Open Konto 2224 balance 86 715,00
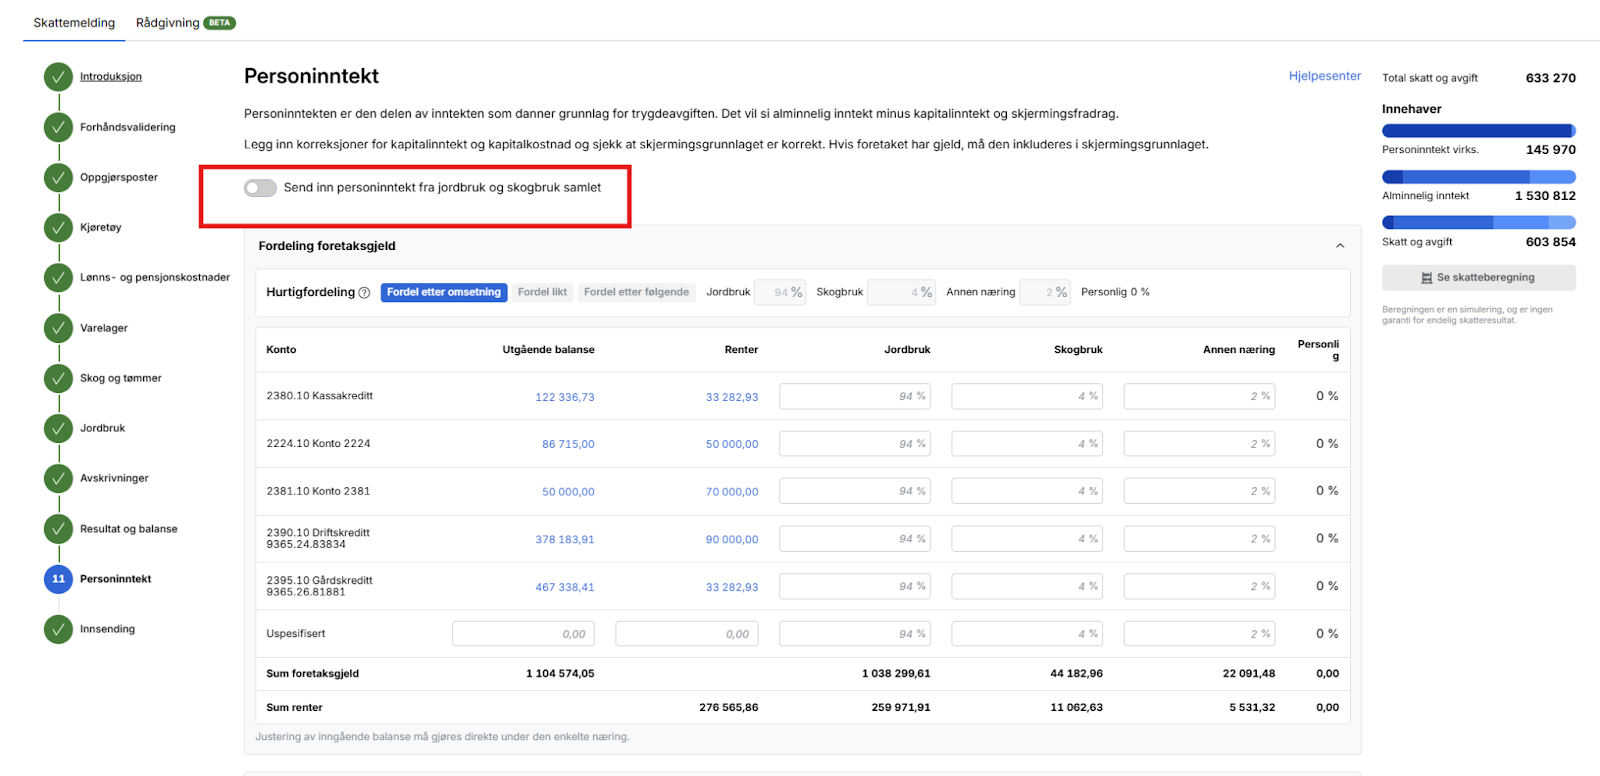The height and width of the screenshot is (776, 1600). click(568, 444)
